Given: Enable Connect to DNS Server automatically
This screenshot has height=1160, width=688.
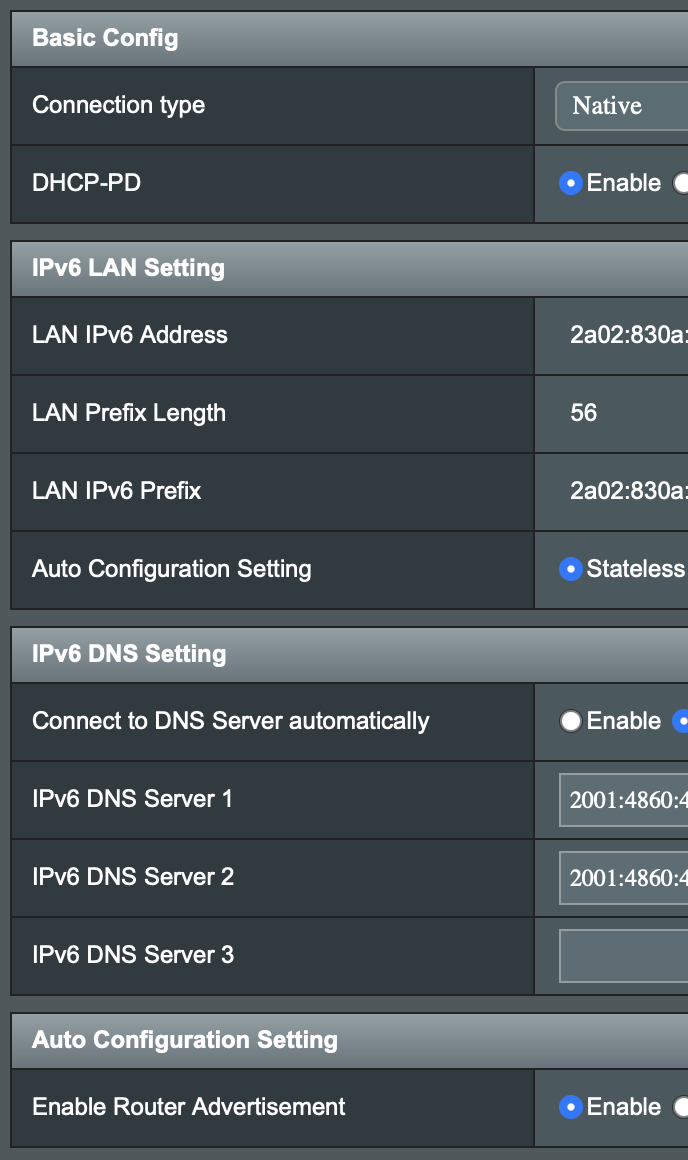Looking at the screenshot, I should pos(571,722).
